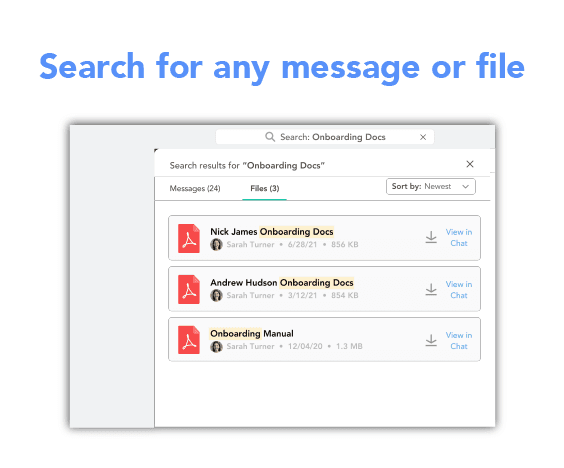View Nick James Onboarding Docs in chat
This screenshot has height=468, width=564.
[x=459, y=237]
